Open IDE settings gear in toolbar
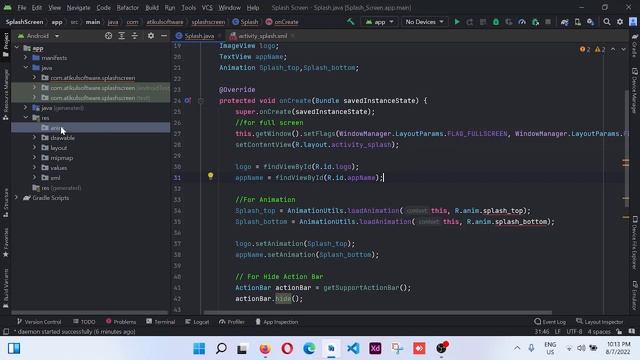 tap(620, 22)
